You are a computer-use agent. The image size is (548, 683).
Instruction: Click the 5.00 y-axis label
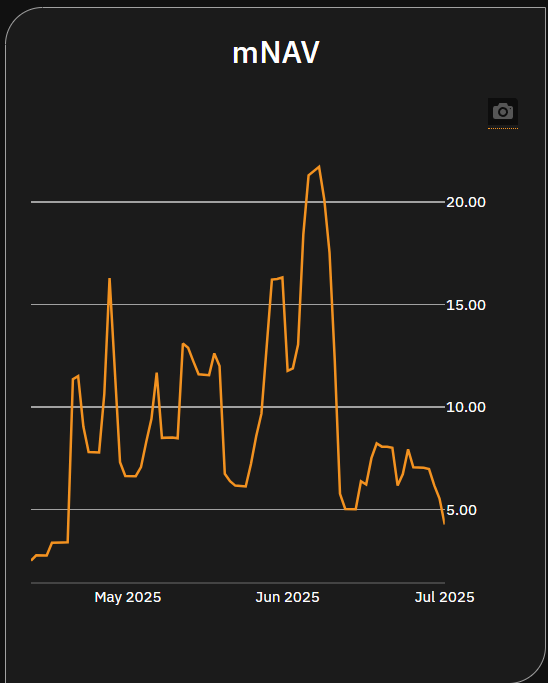tap(461, 510)
